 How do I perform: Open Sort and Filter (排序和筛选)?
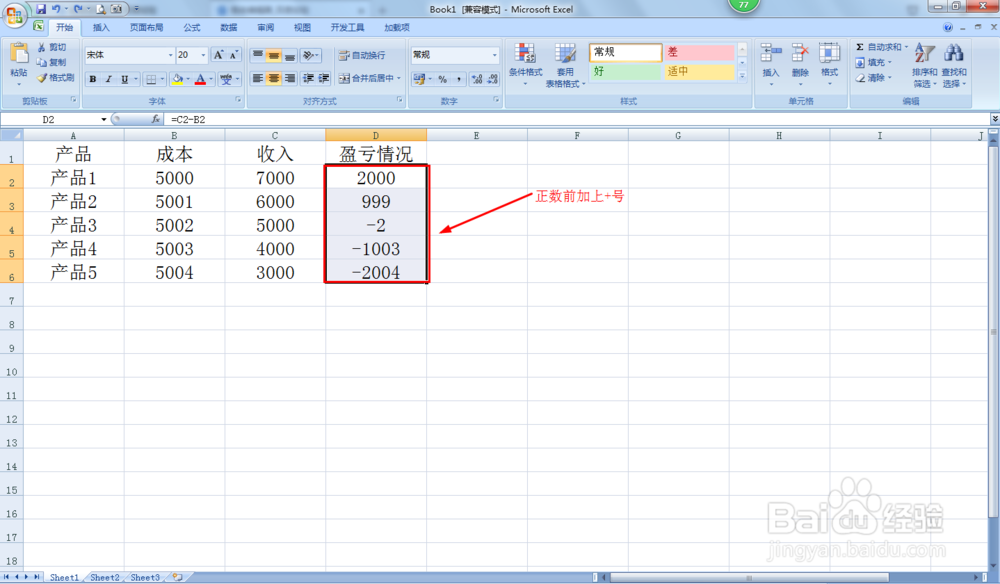924,65
